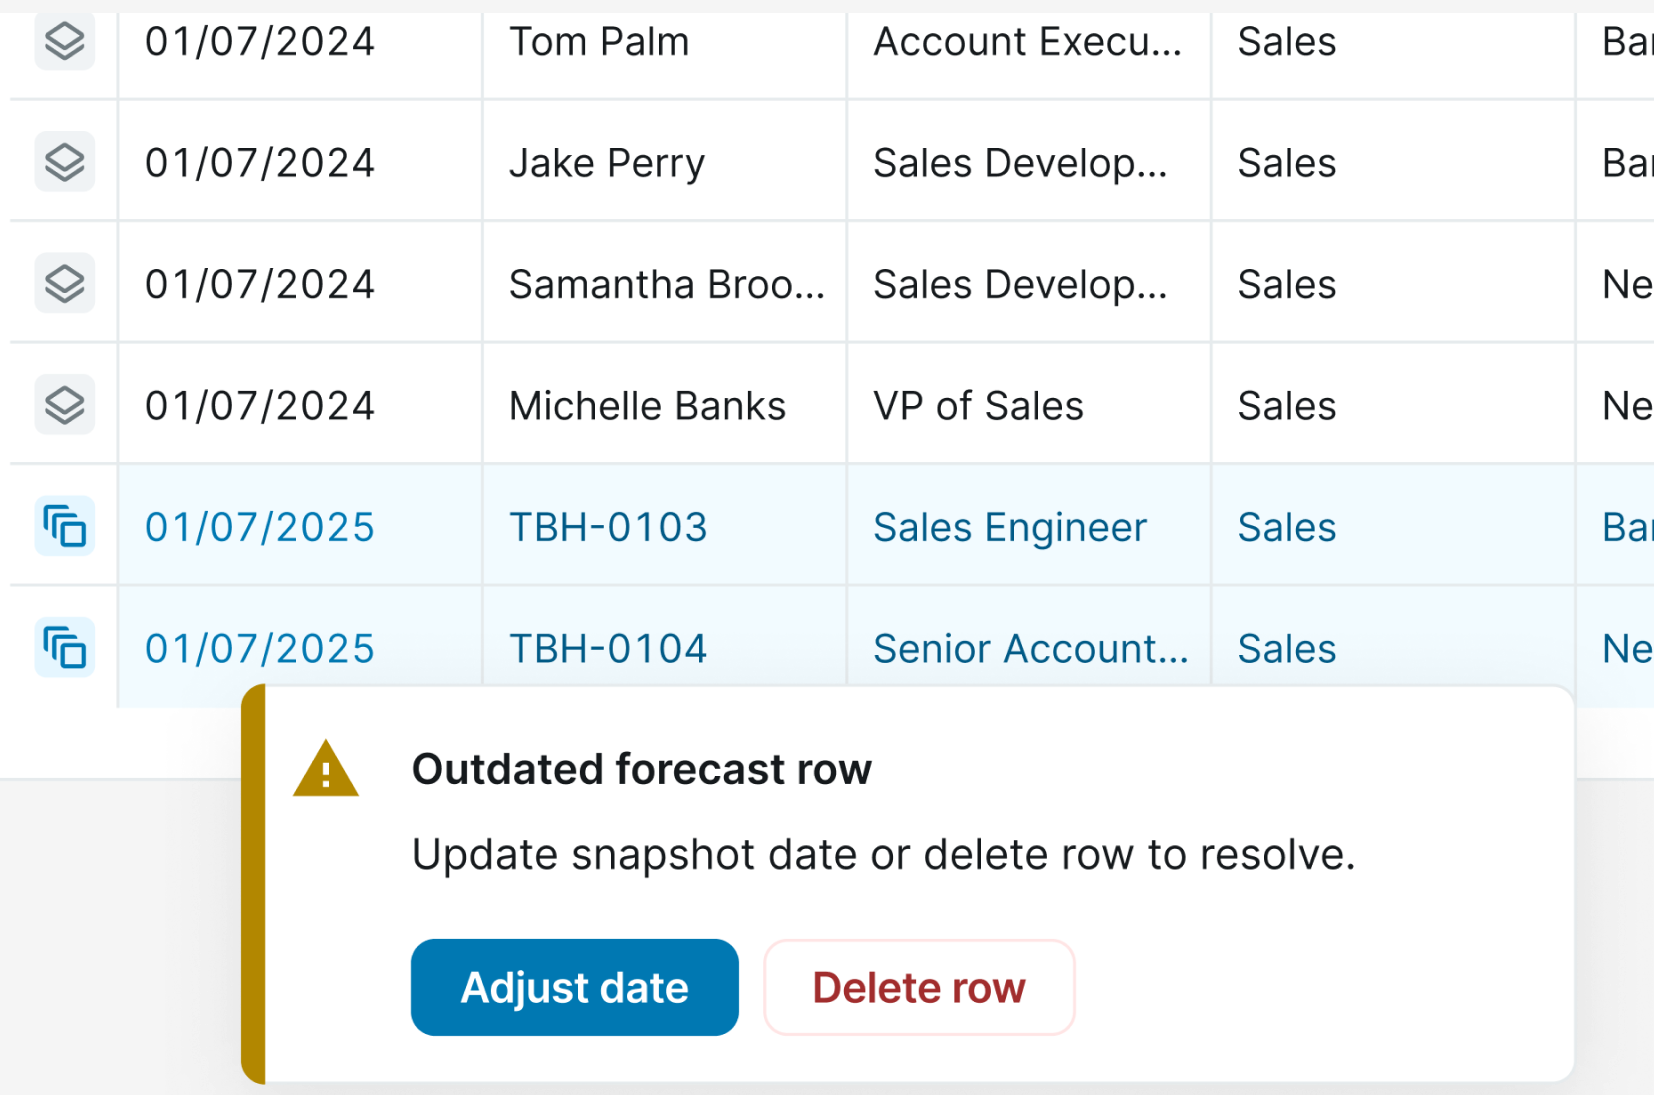Click the Michelle Banks name cell
This screenshot has width=1654, height=1095.
pyautogui.click(x=647, y=406)
